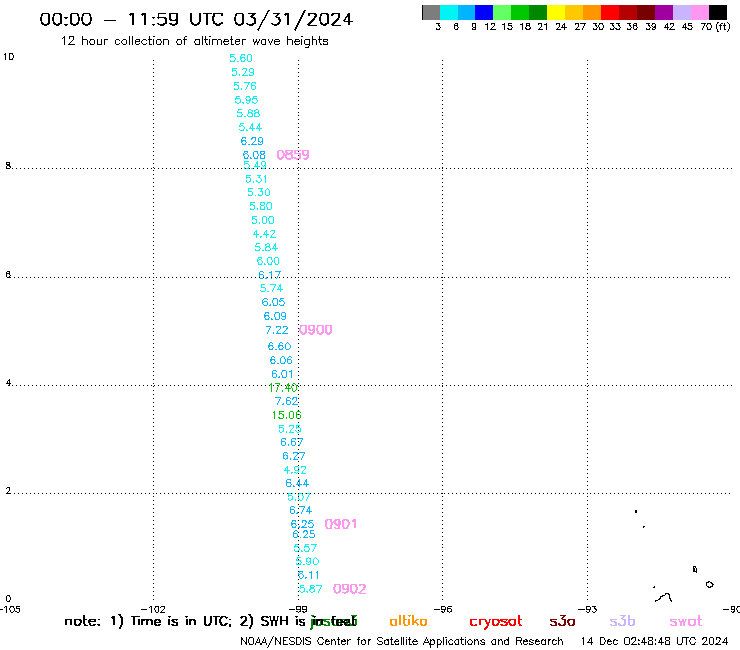740x650 pixels.
Task: Click the pink 0901 time label
Action: coord(341,524)
